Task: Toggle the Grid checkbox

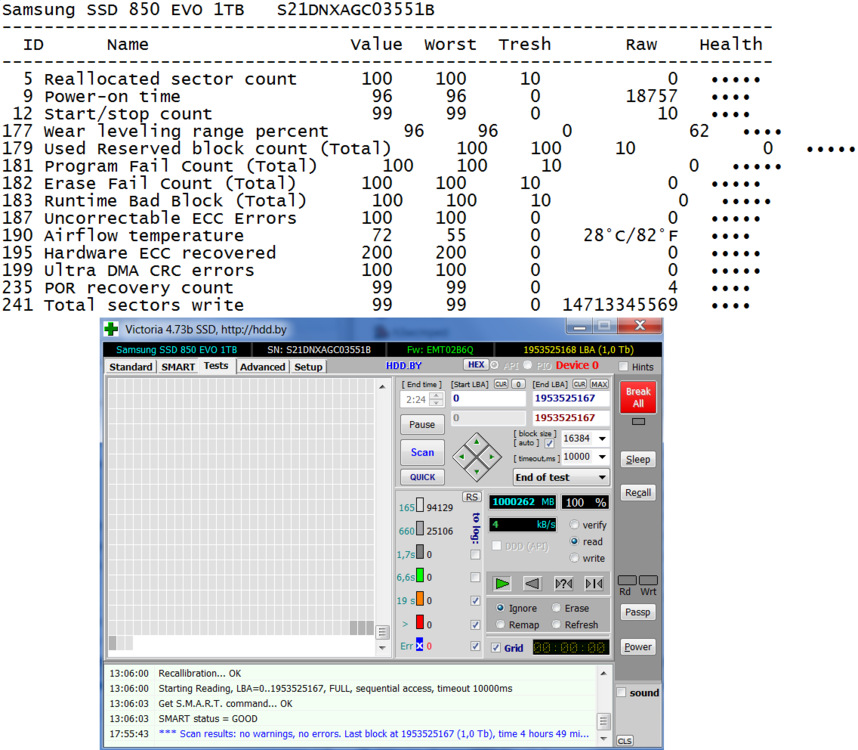Action: click(x=496, y=648)
